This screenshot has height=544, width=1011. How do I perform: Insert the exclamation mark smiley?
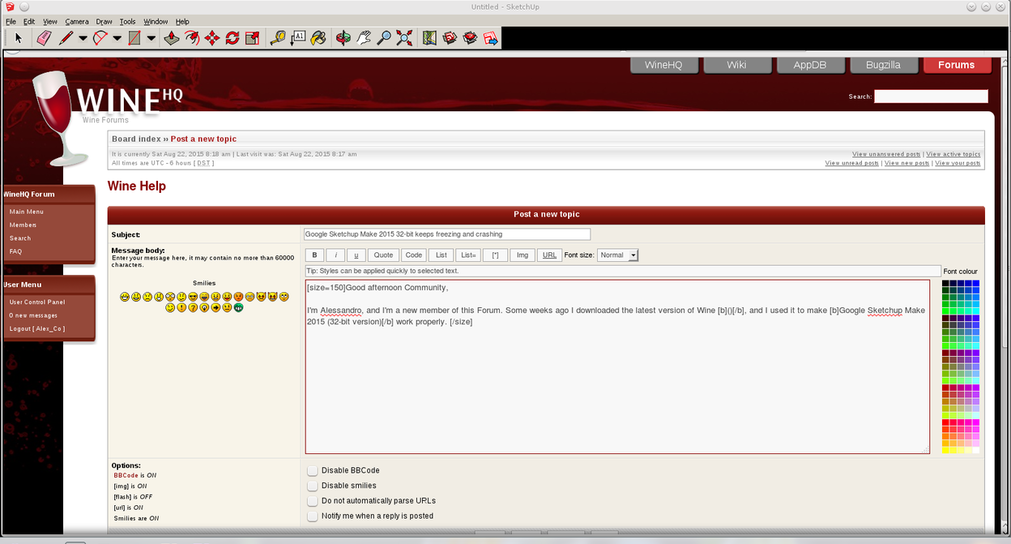coord(181,307)
